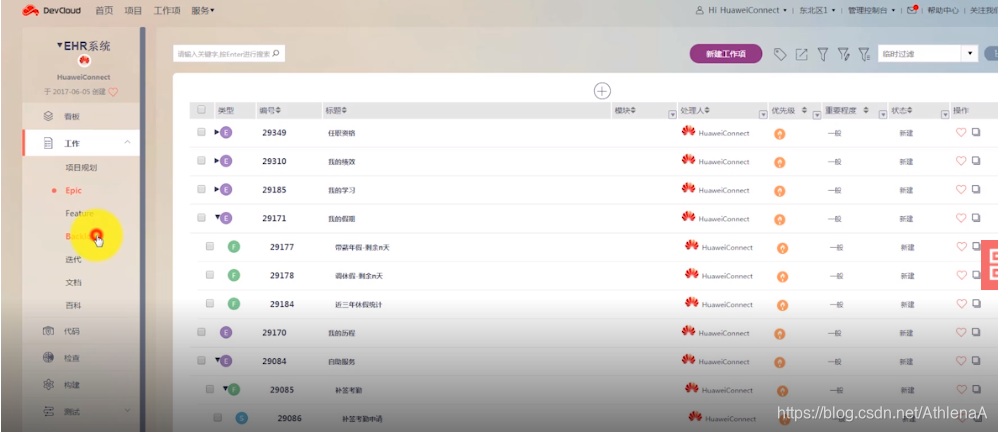Click the 测试 icon in sidebar

[48, 412]
